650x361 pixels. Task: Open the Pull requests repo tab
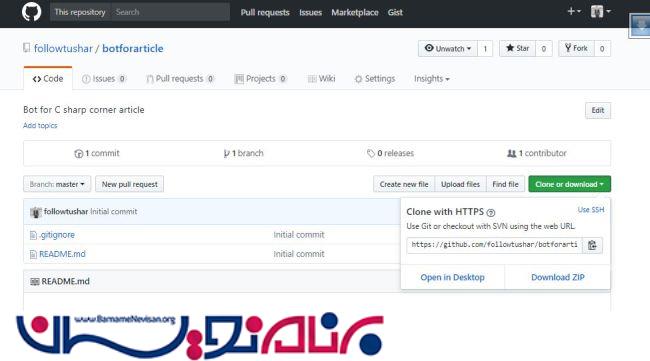coord(180,78)
